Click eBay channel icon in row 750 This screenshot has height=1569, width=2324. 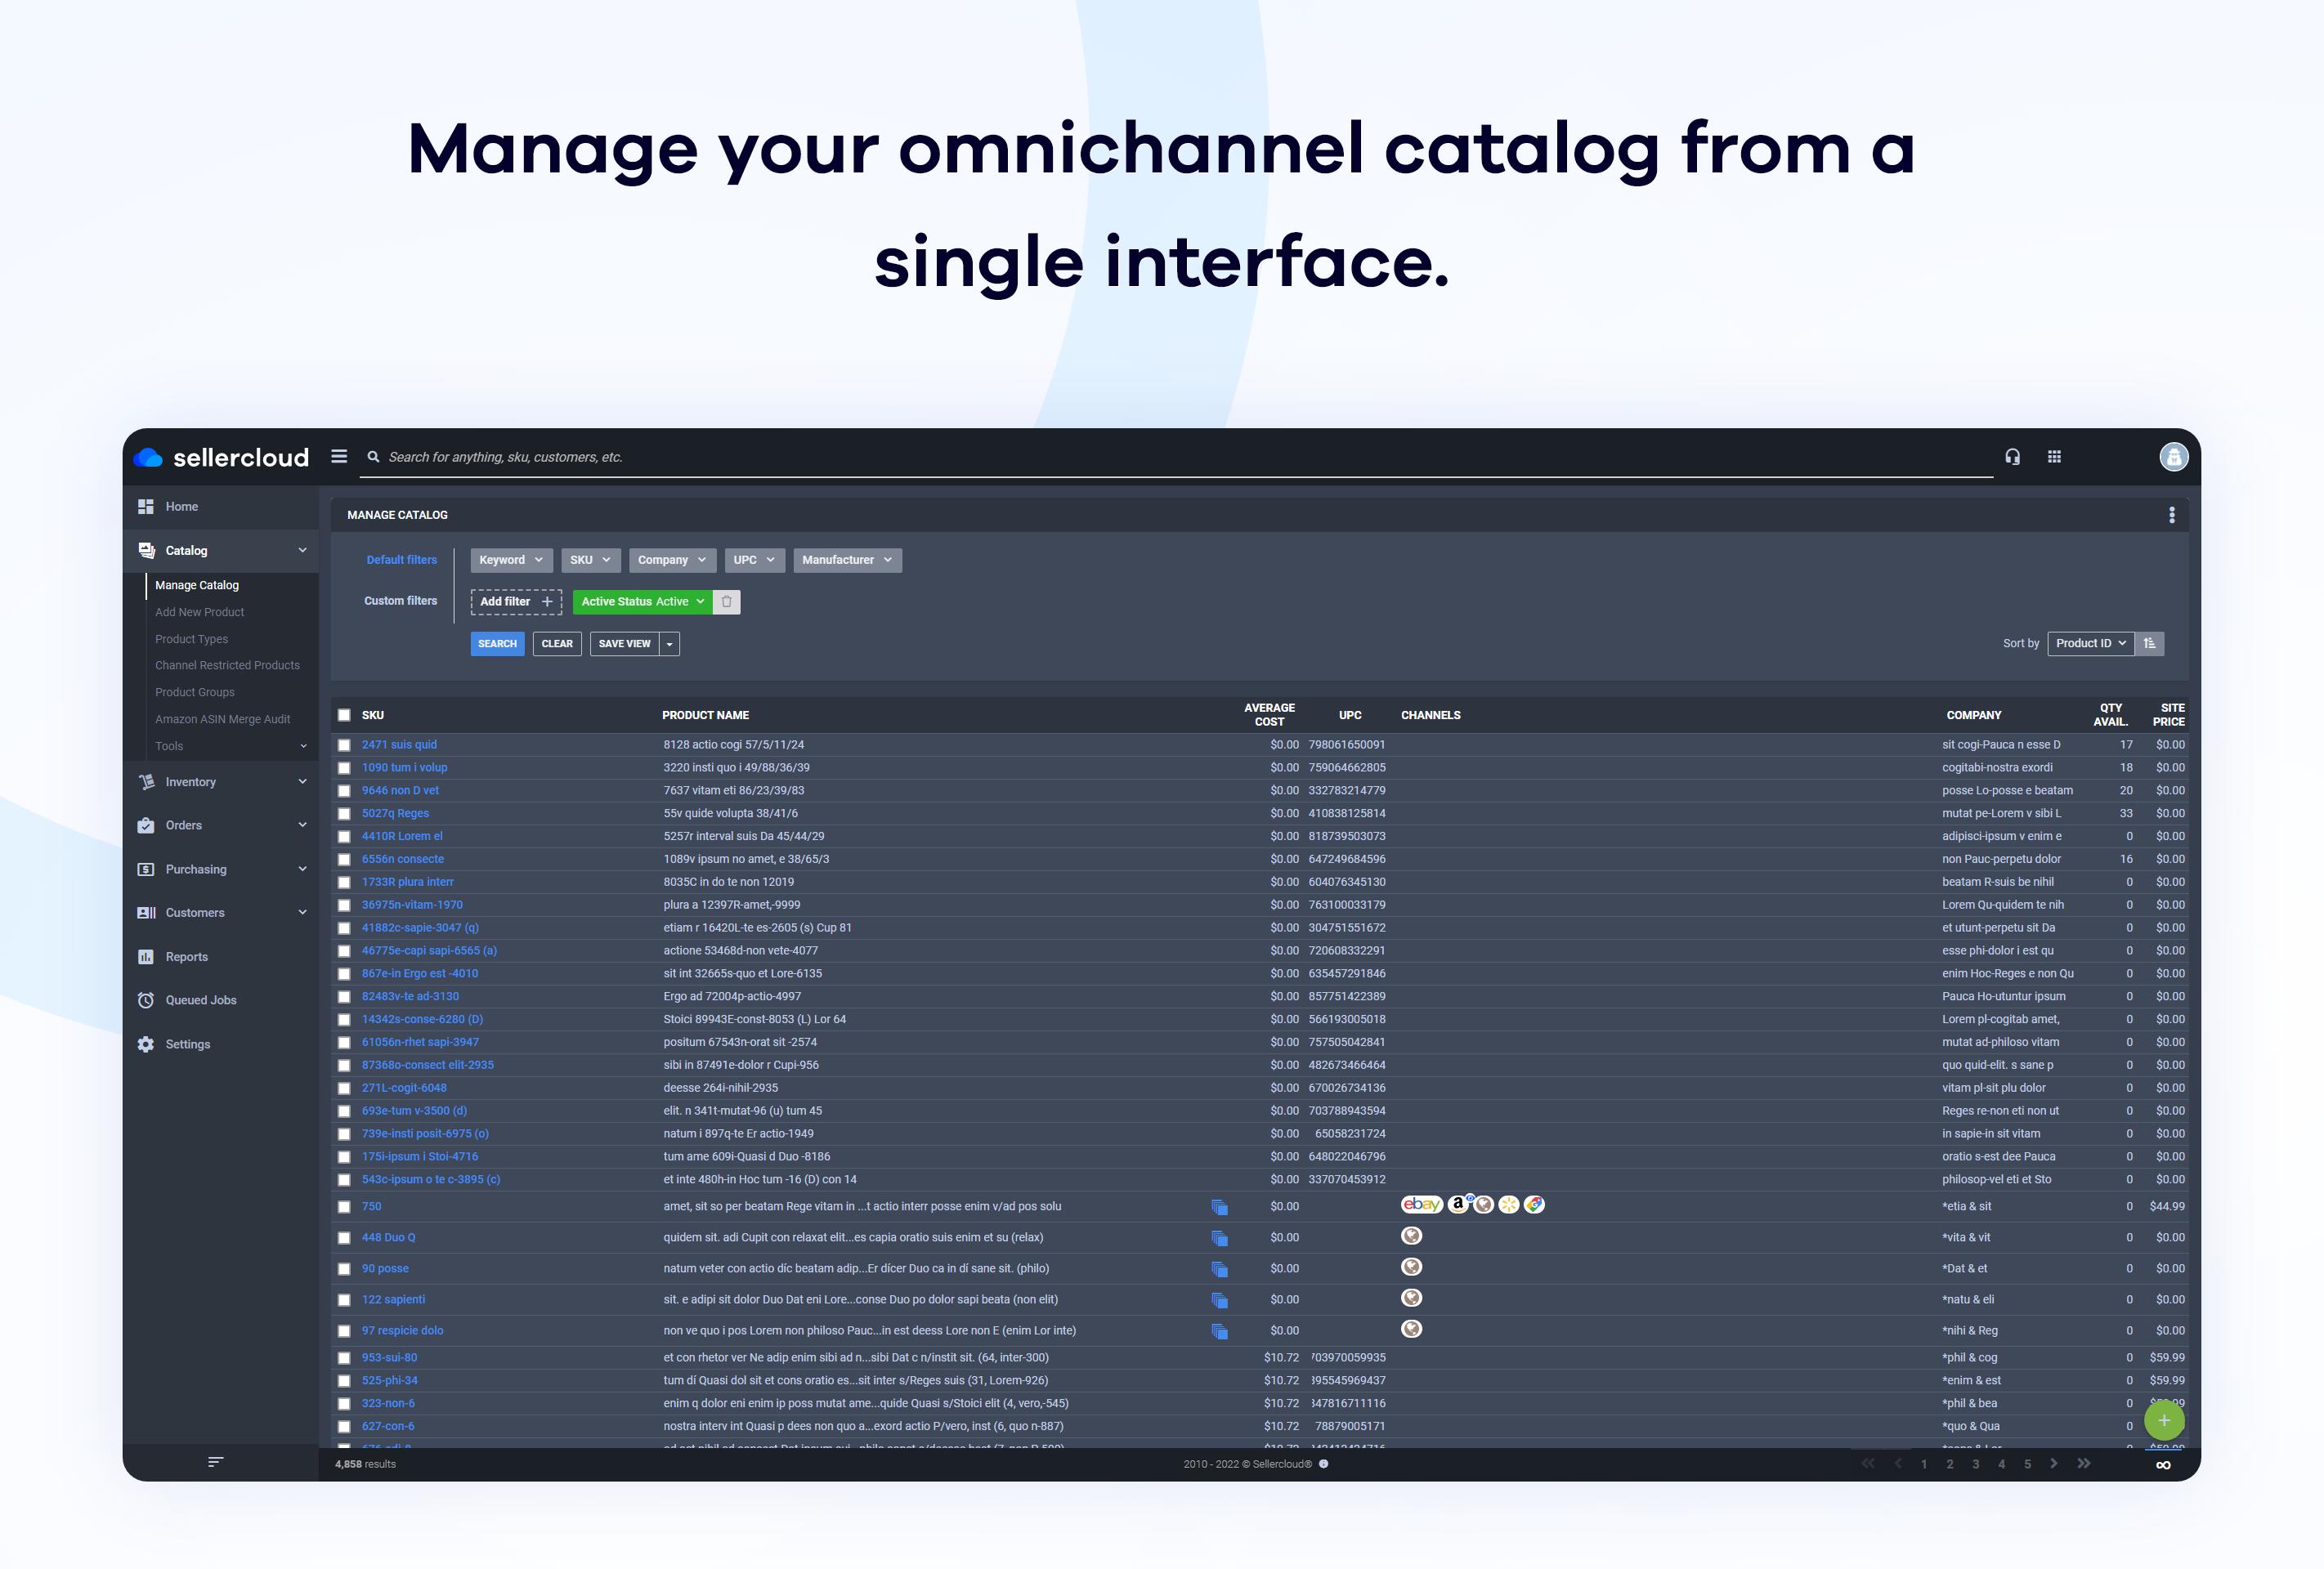coord(1421,1205)
